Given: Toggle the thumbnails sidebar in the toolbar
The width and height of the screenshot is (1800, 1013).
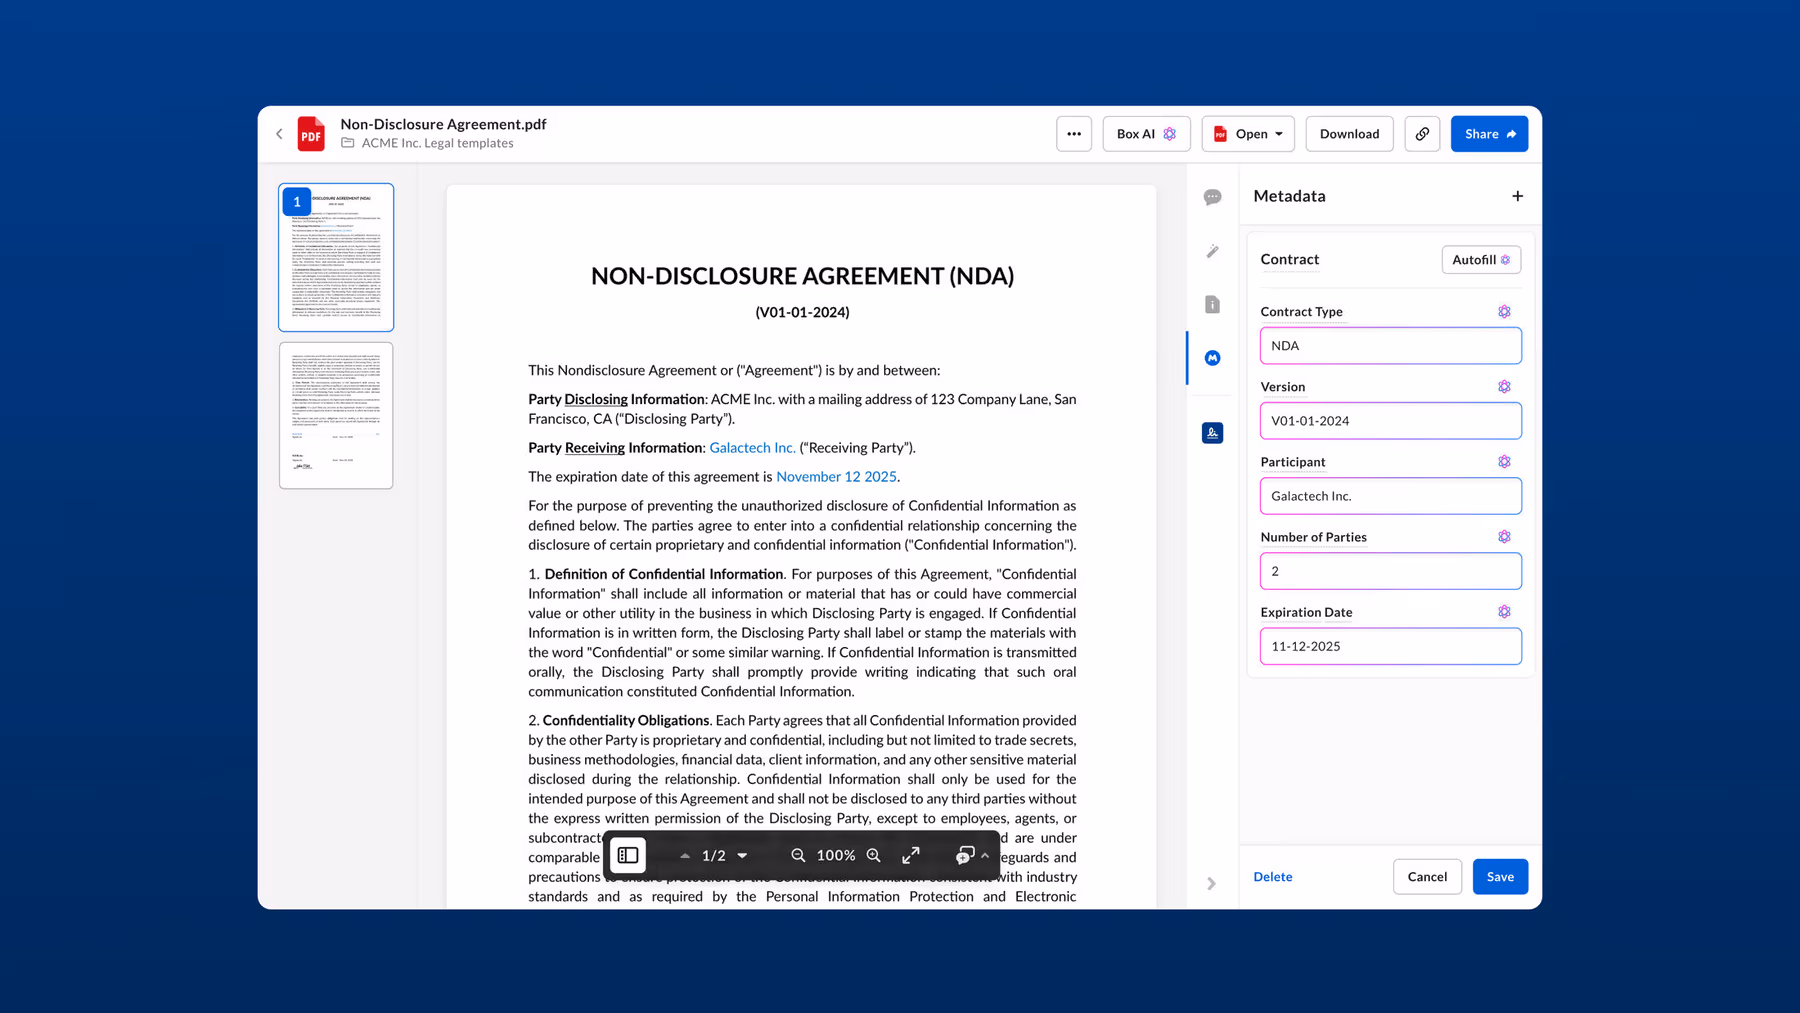Looking at the screenshot, I should coord(628,855).
